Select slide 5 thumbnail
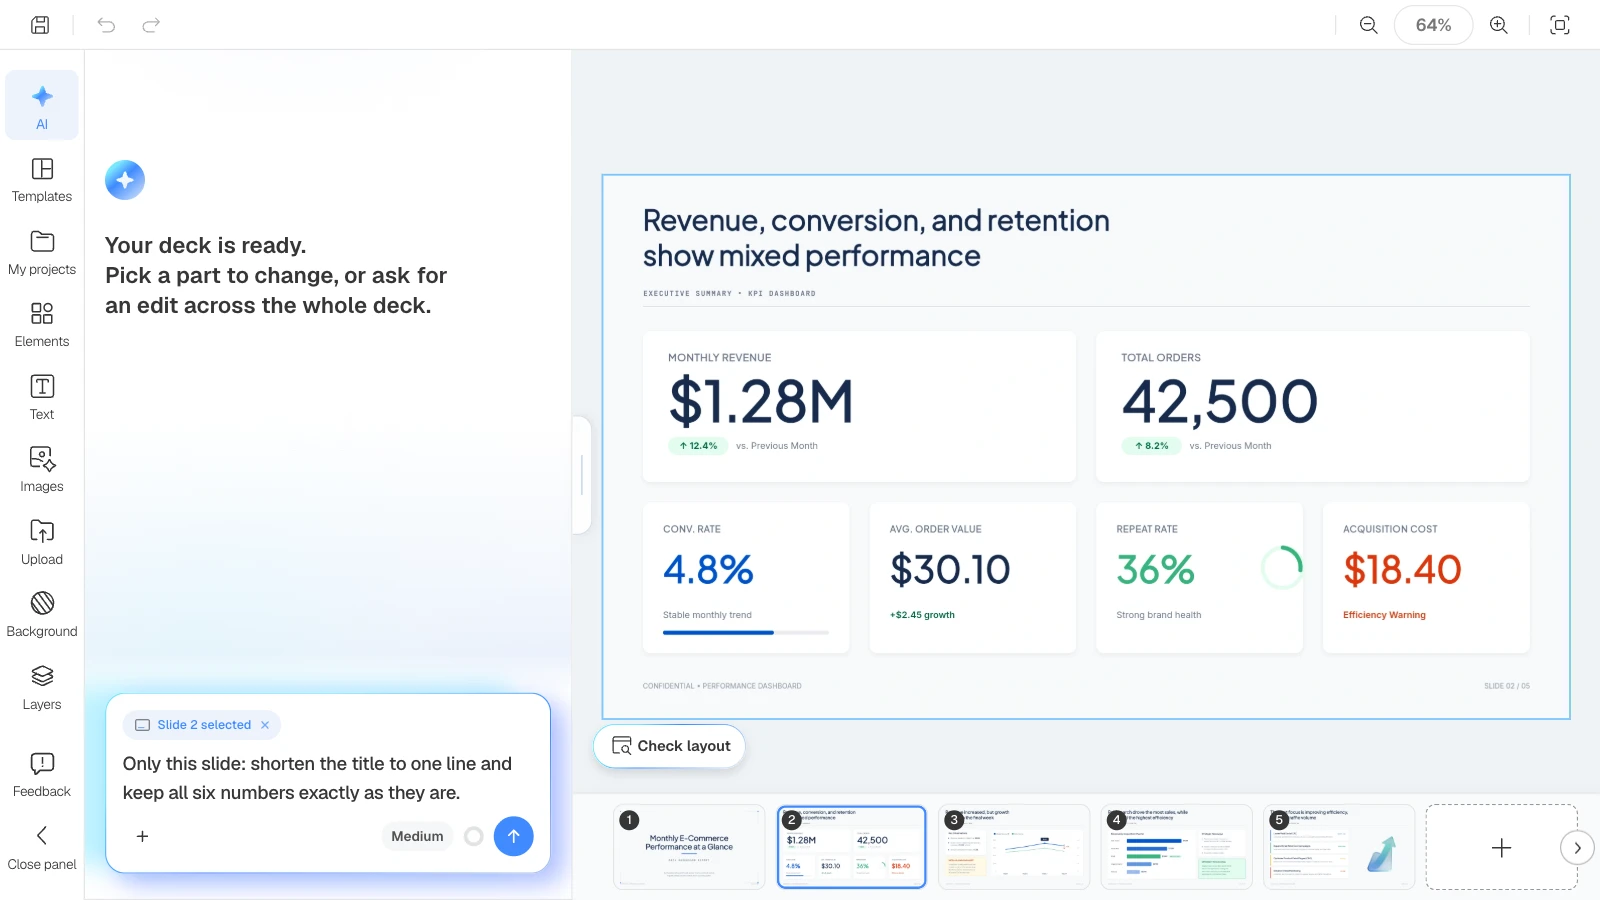The height and width of the screenshot is (900, 1600). coord(1339,847)
